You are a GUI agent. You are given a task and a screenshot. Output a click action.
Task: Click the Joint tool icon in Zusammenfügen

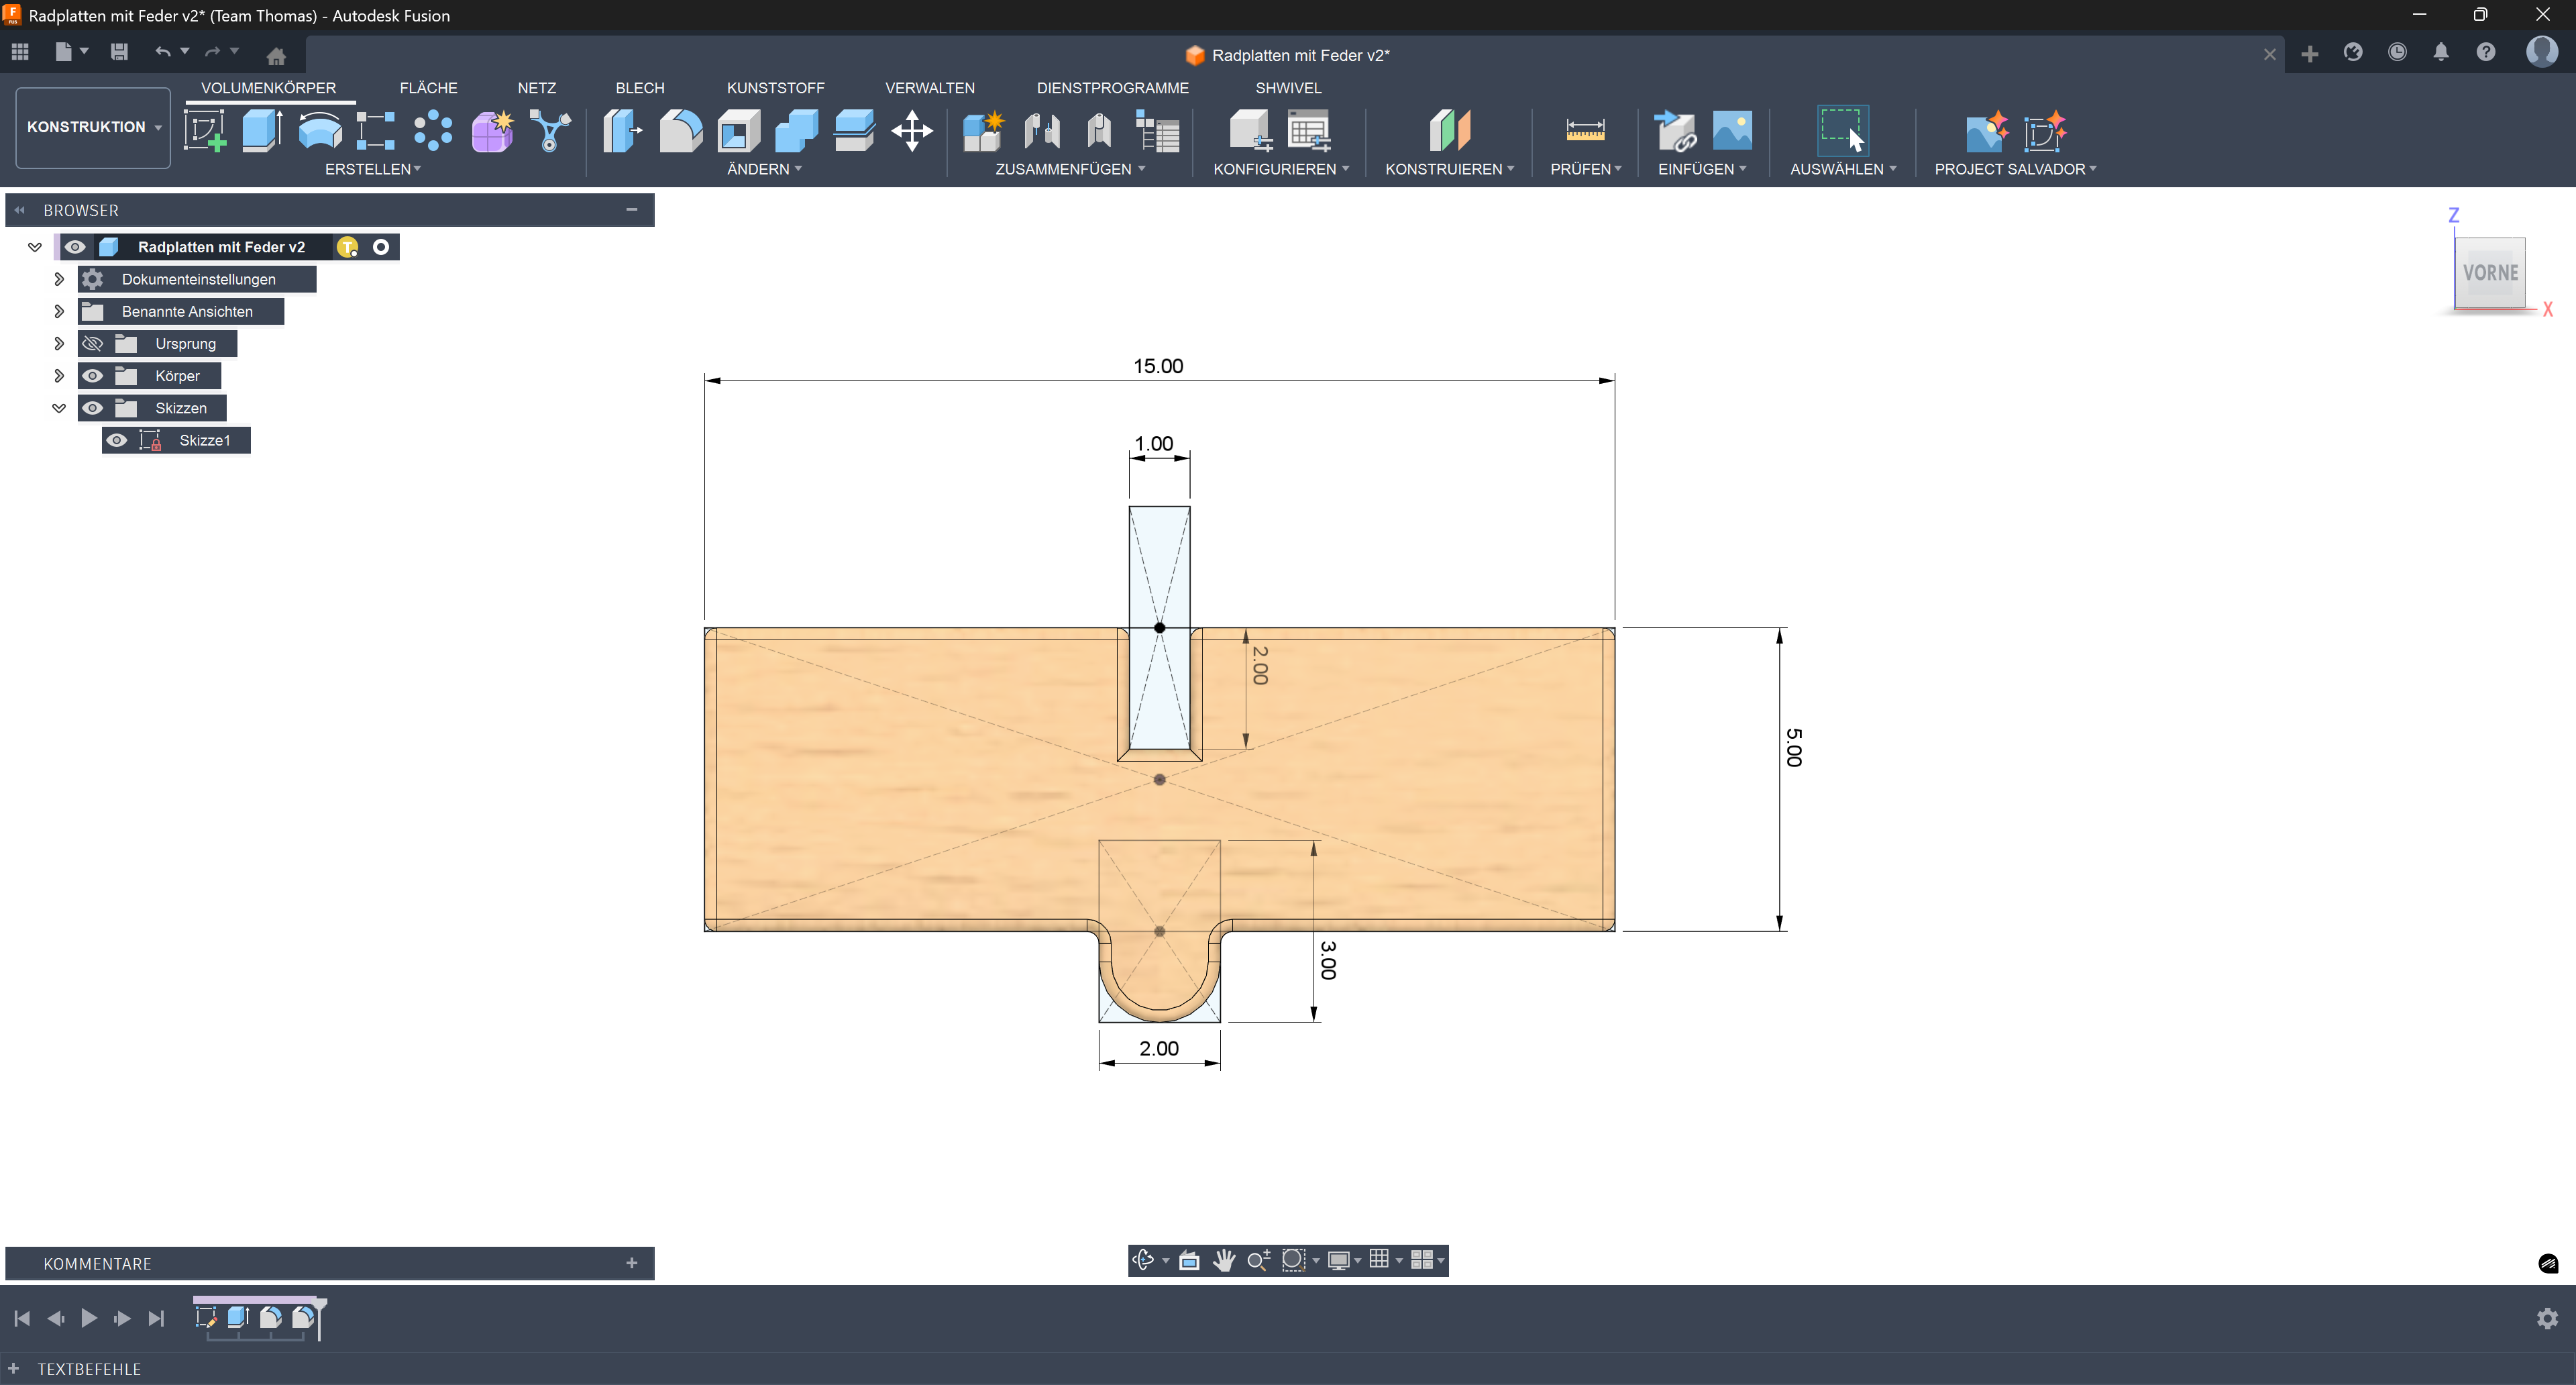1042,131
